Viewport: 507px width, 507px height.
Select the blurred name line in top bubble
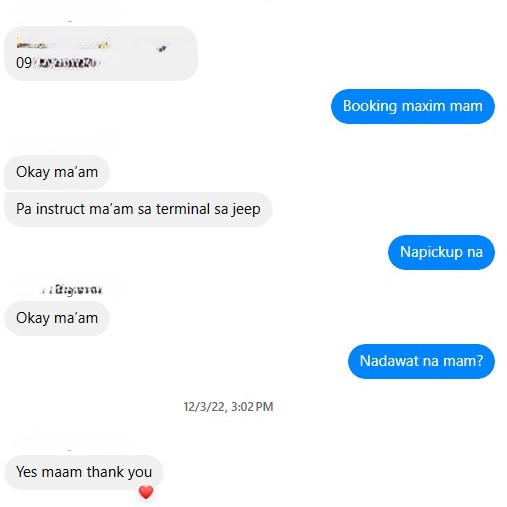point(63,44)
